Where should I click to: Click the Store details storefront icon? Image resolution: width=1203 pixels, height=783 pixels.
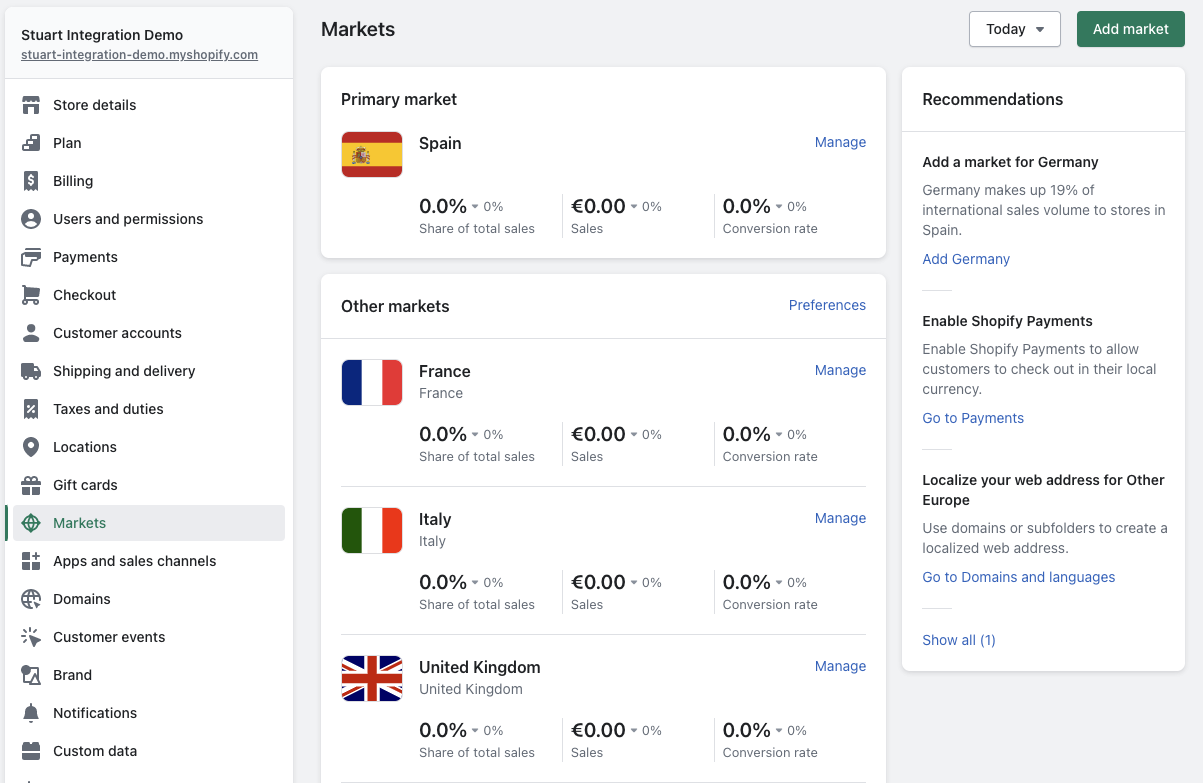(x=31, y=105)
